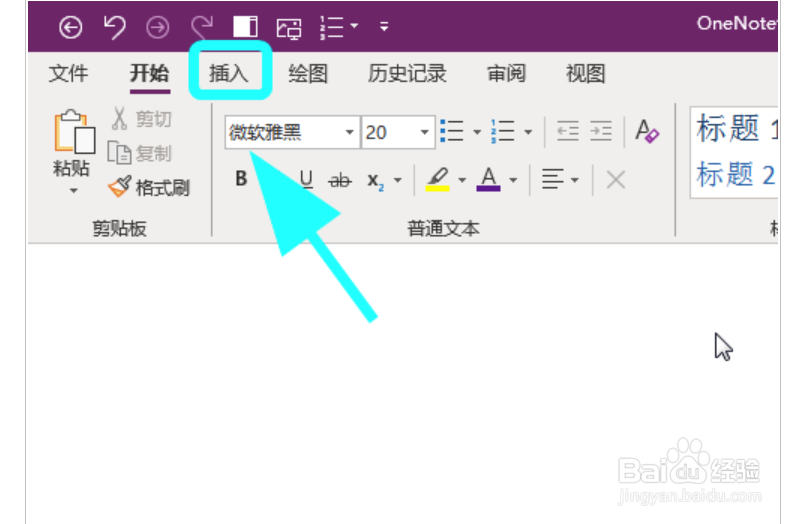Open the 视图 tab
806x524 pixels.
(585, 74)
